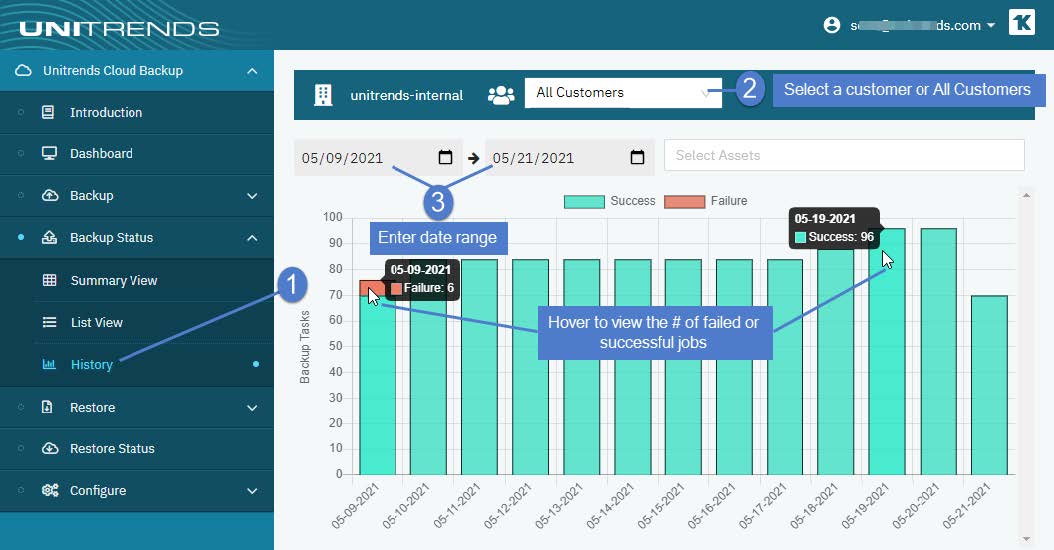Open the user account avatar icon
This screenshot has height=550, width=1054.
(832, 26)
